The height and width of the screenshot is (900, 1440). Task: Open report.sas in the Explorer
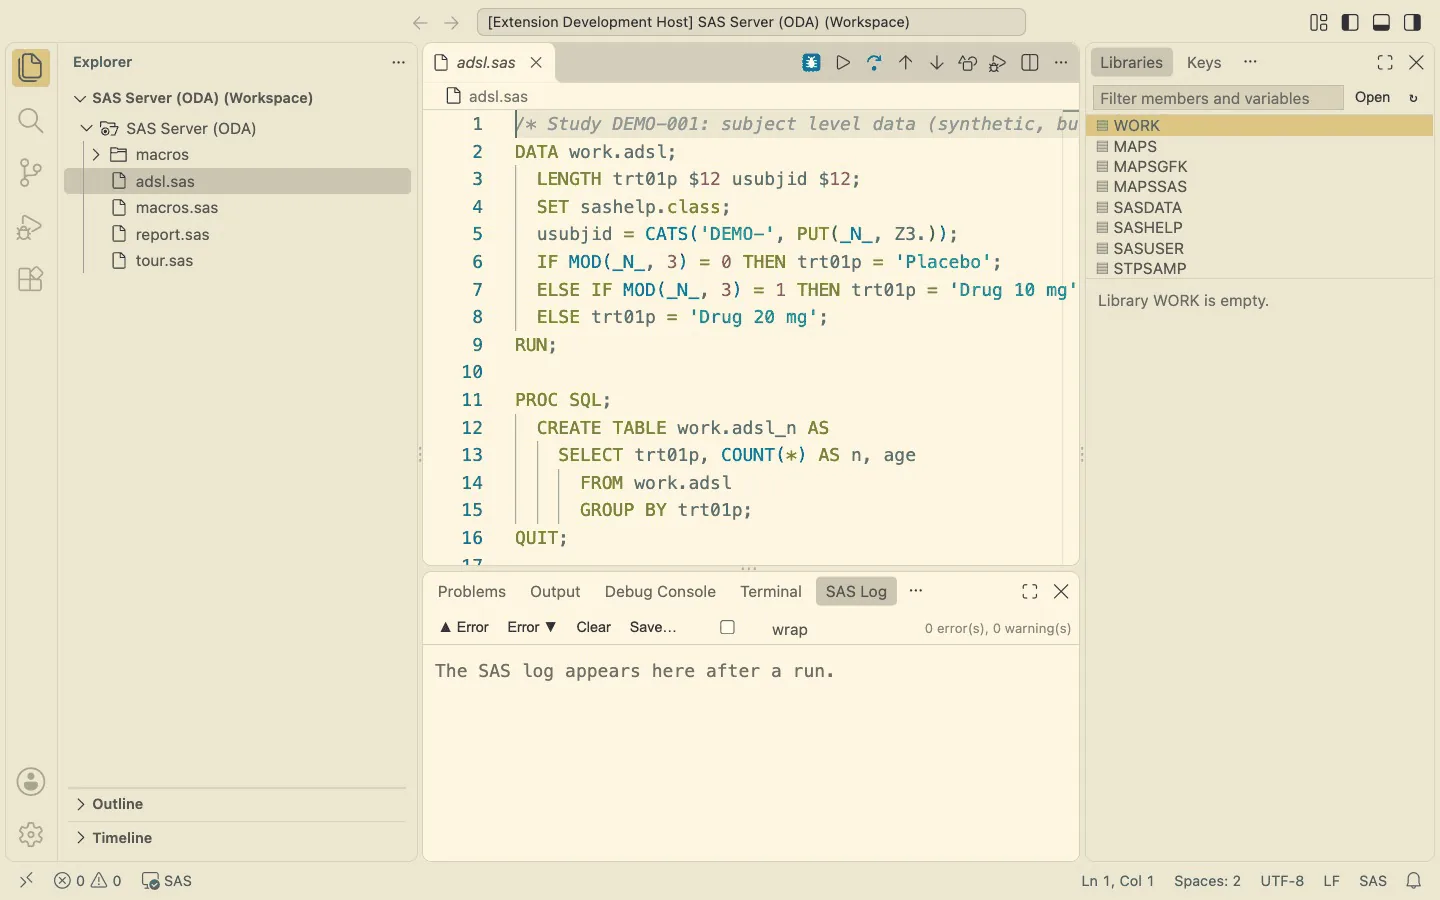(237, 234)
